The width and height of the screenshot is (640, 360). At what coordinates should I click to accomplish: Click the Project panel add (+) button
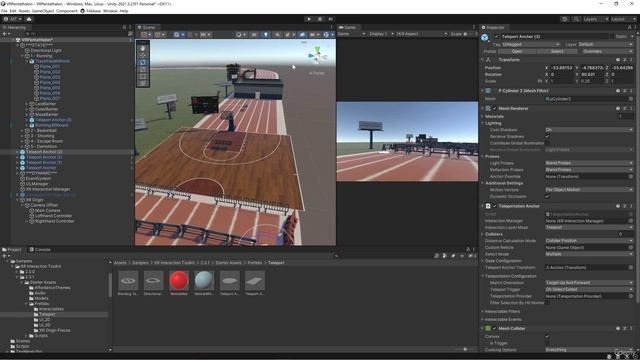(5, 256)
